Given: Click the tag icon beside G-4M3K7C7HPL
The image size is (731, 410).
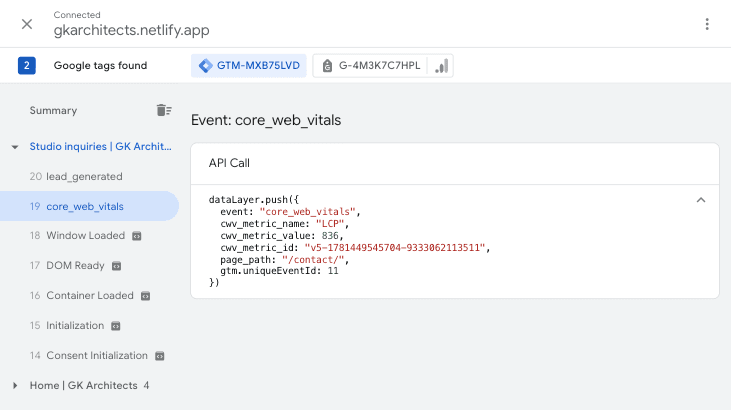Looking at the screenshot, I should tap(327, 66).
